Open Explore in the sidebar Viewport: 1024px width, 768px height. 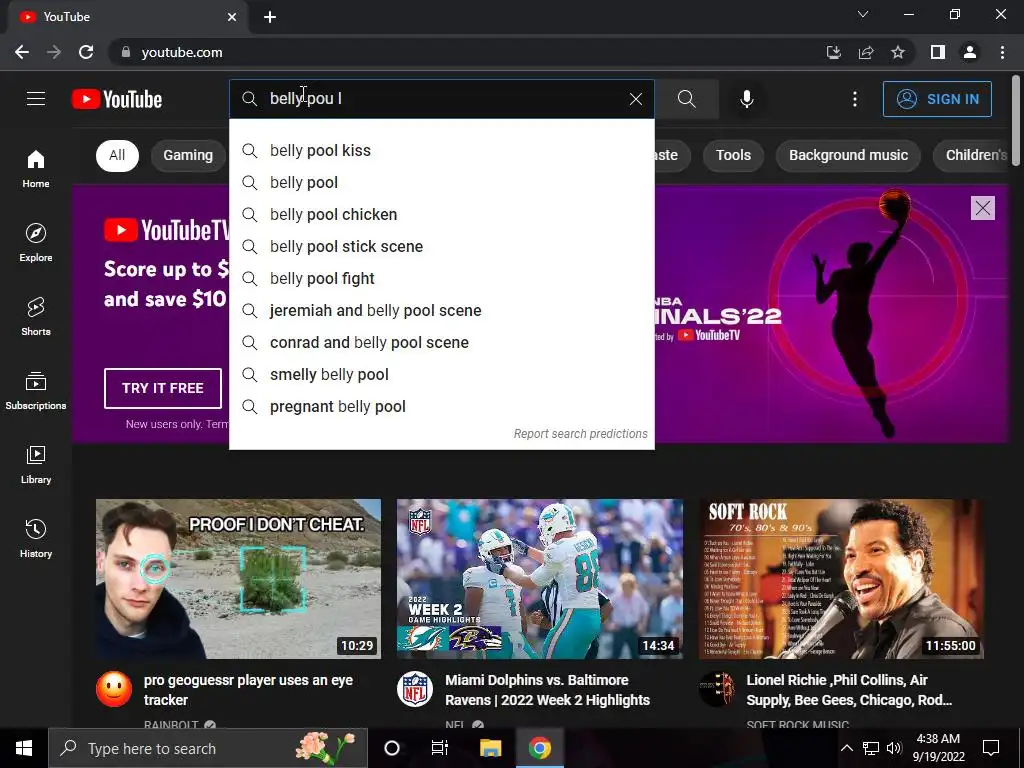[36, 243]
